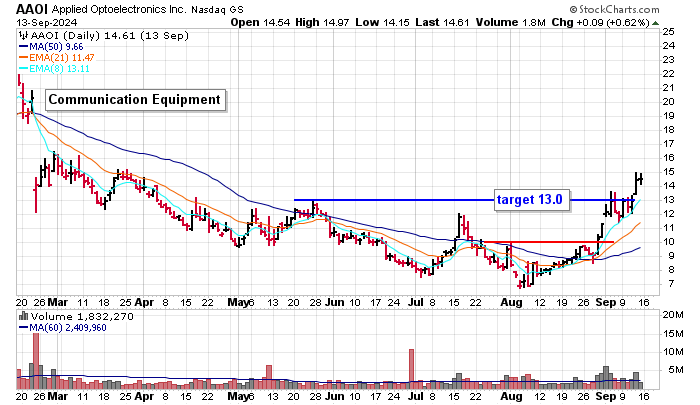Click the 13 price axis label
Viewport: 700px width, 405px height.
tap(668, 200)
